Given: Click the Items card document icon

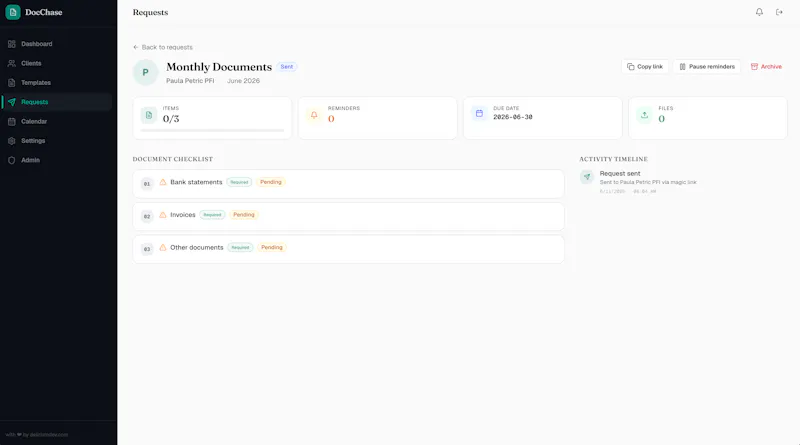Looking at the screenshot, I should (149, 115).
